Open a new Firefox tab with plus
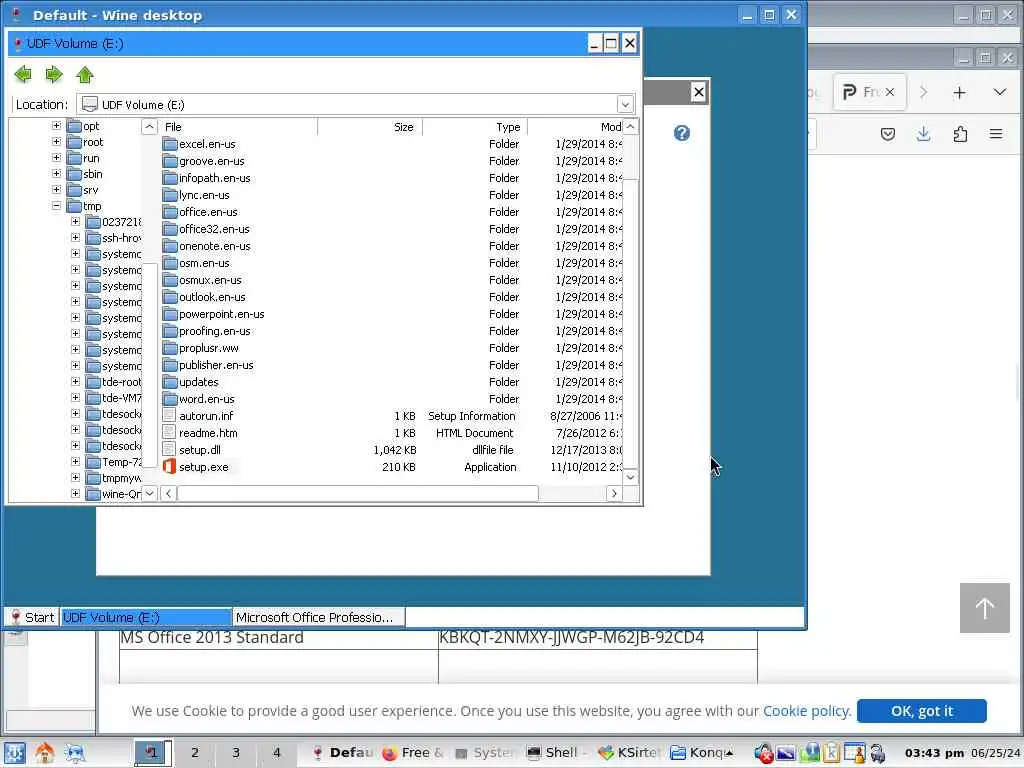 pyautogui.click(x=959, y=93)
